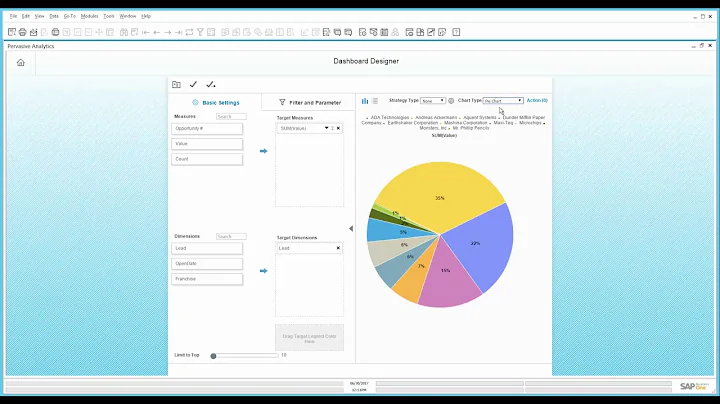Click the checkmark-with-dot save-as icon

click(x=211, y=84)
